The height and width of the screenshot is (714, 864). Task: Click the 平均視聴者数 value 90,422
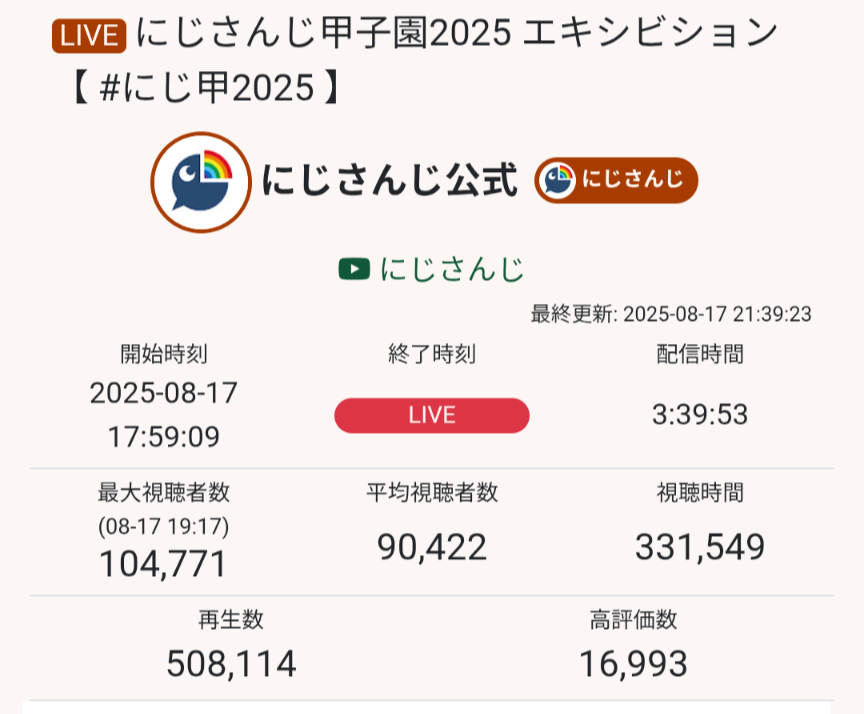pyautogui.click(x=432, y=547)
